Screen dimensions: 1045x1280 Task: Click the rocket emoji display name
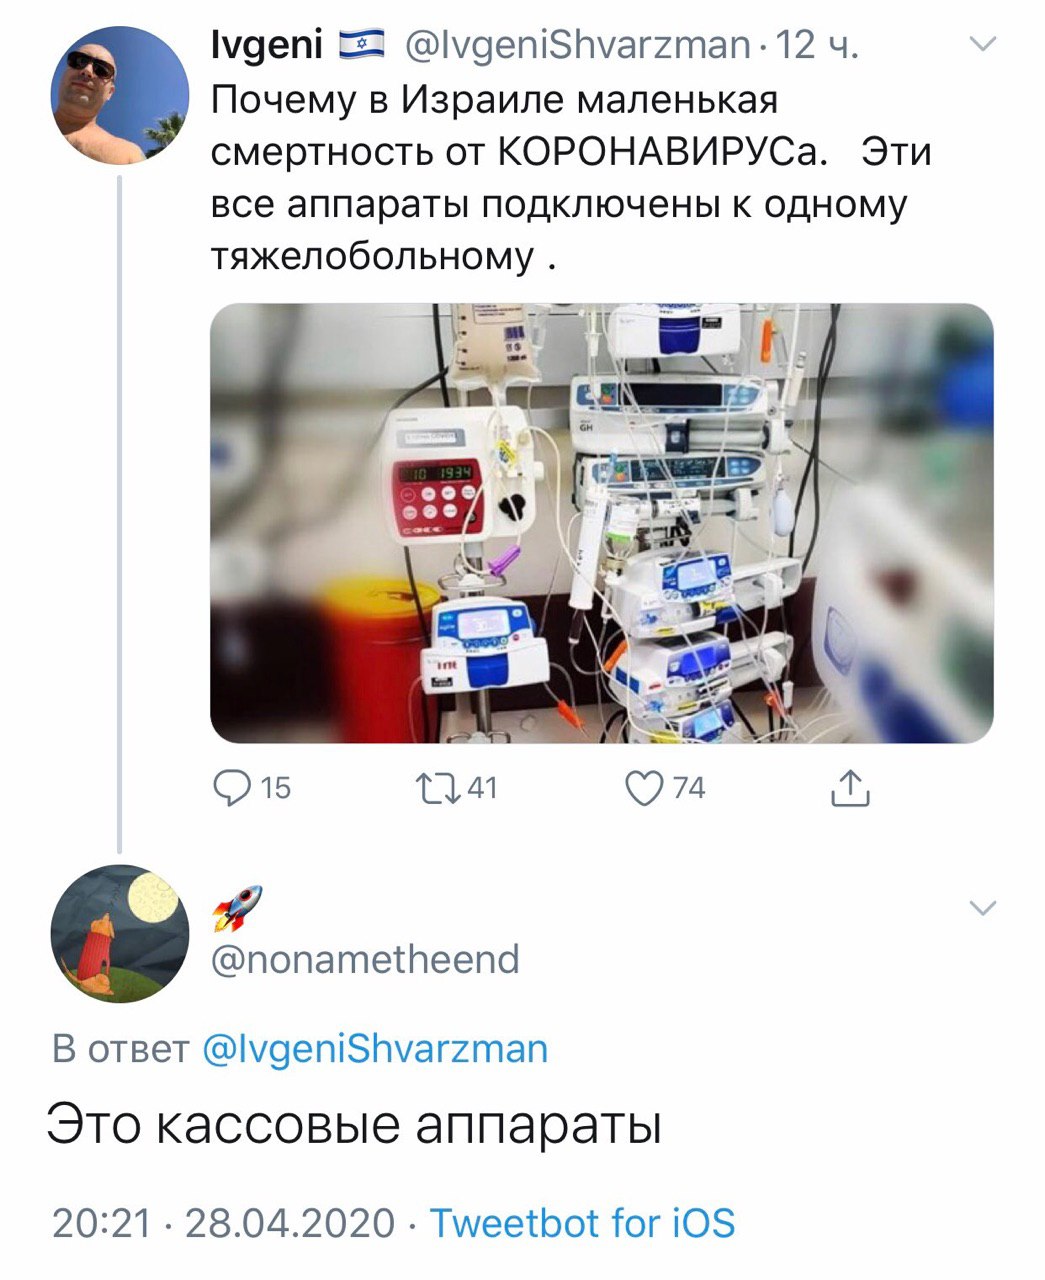237,907
